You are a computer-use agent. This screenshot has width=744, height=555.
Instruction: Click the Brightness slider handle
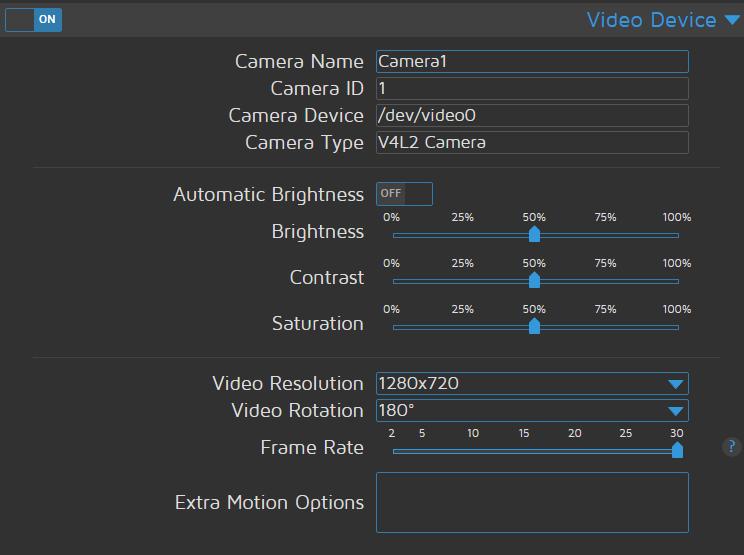534,234
